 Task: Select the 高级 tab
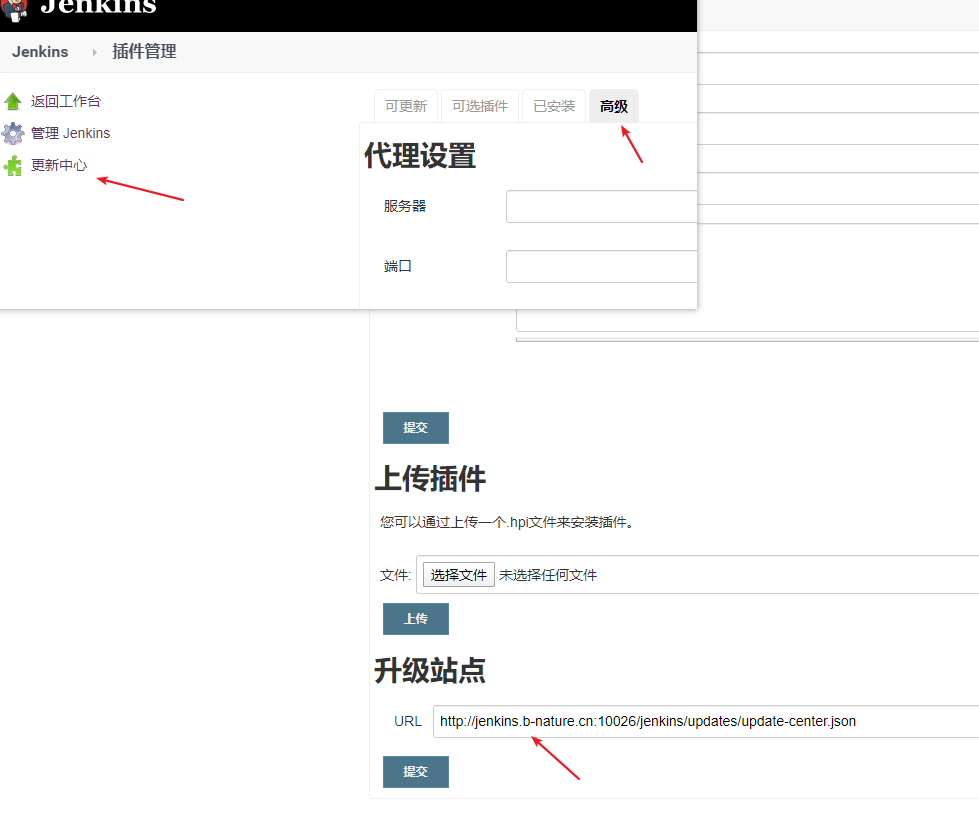[x=614, y=106]
